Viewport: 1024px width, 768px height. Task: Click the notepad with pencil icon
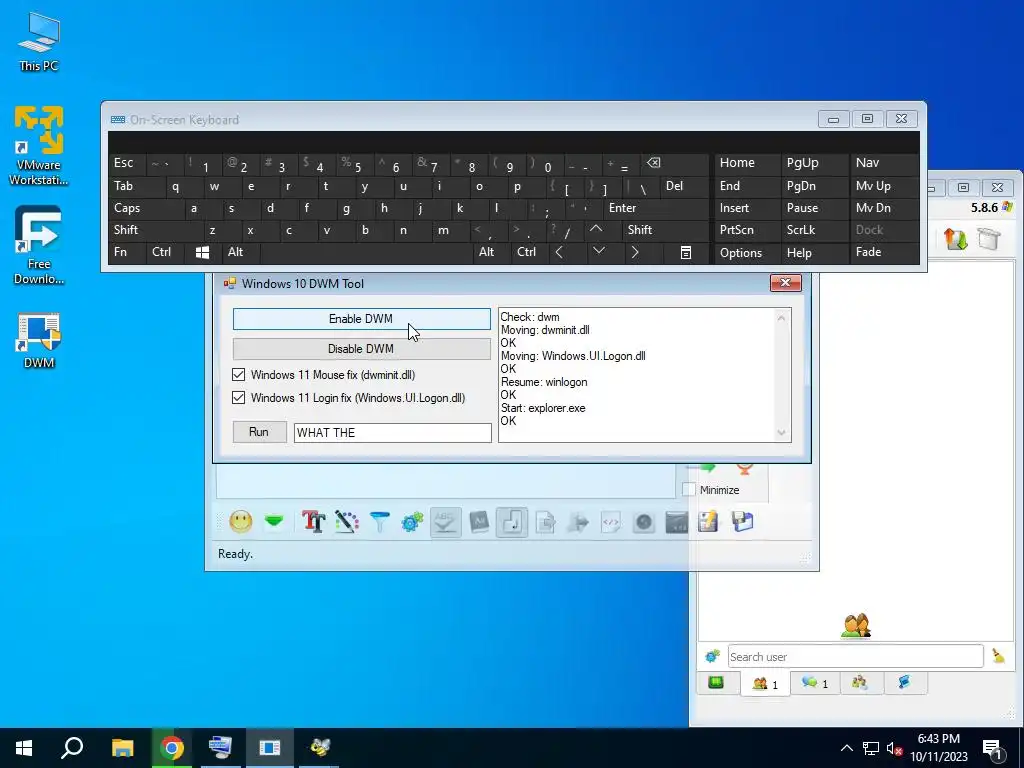[x=709, y=521]
